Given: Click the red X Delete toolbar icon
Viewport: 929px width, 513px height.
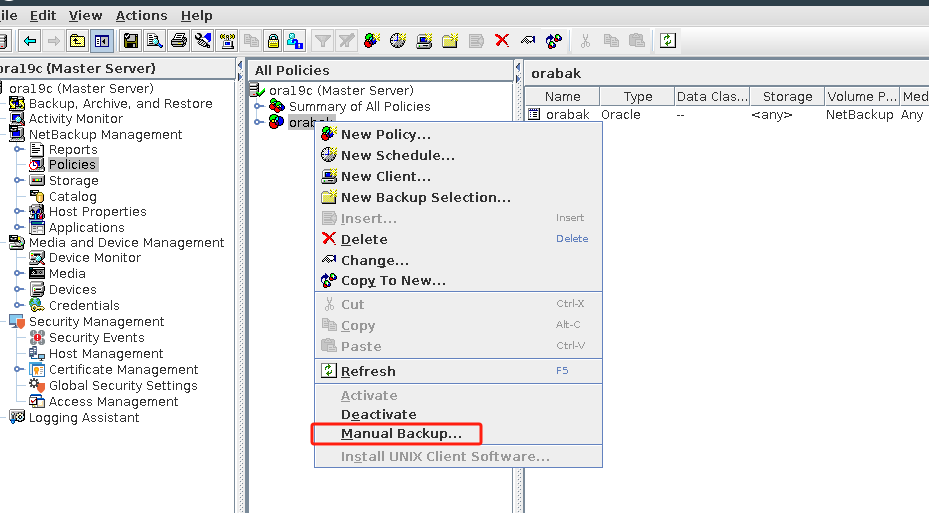Looking at the screenshot, I should [x=502, y=41].
